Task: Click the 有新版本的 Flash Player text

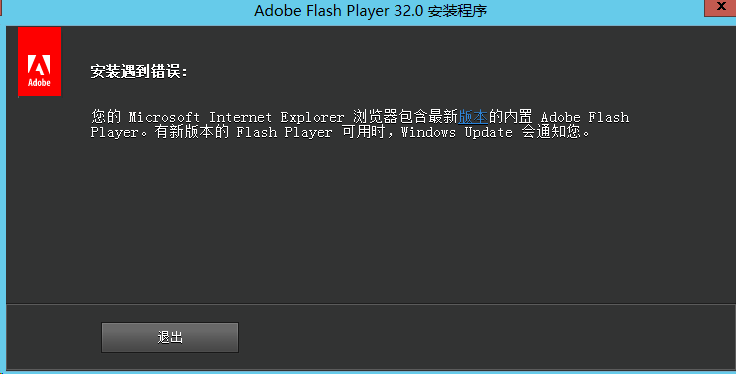Action: pos(243,132)
